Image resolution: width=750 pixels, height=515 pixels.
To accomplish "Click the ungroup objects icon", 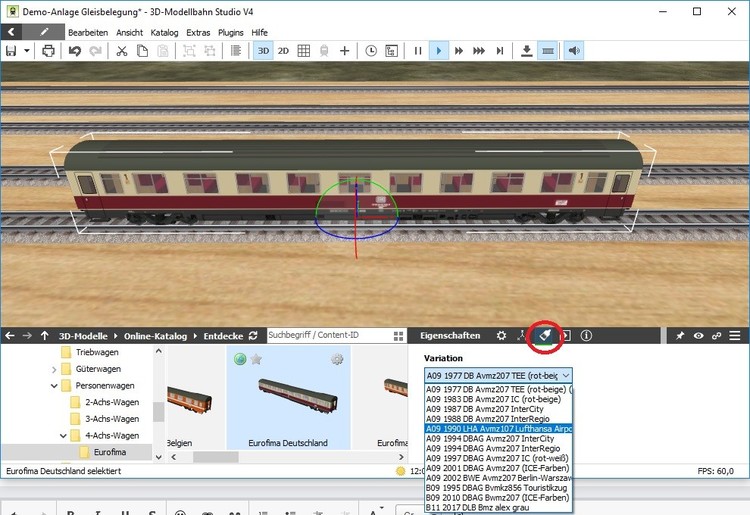I will click(x=210, y=51).
